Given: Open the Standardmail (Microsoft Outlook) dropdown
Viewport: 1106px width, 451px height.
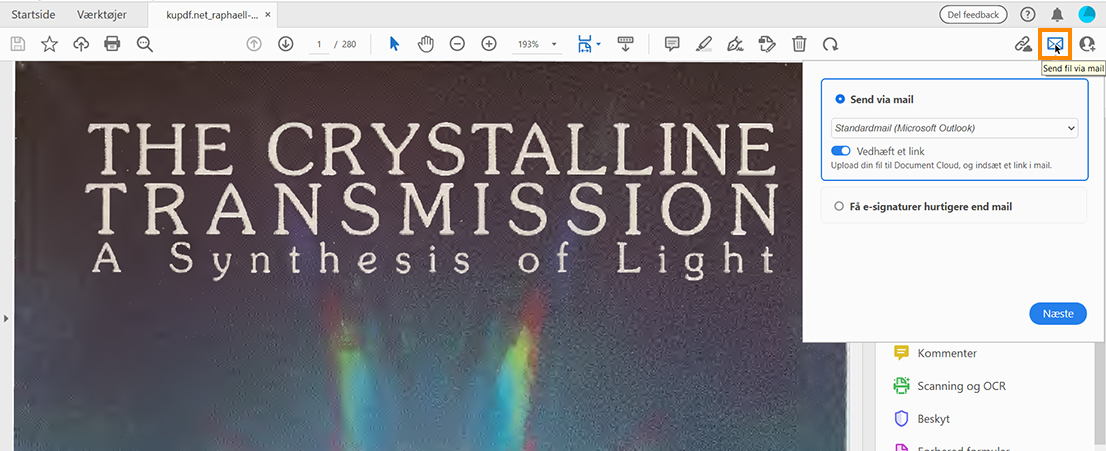Looking at the screenshot, I should coord(954,128).
